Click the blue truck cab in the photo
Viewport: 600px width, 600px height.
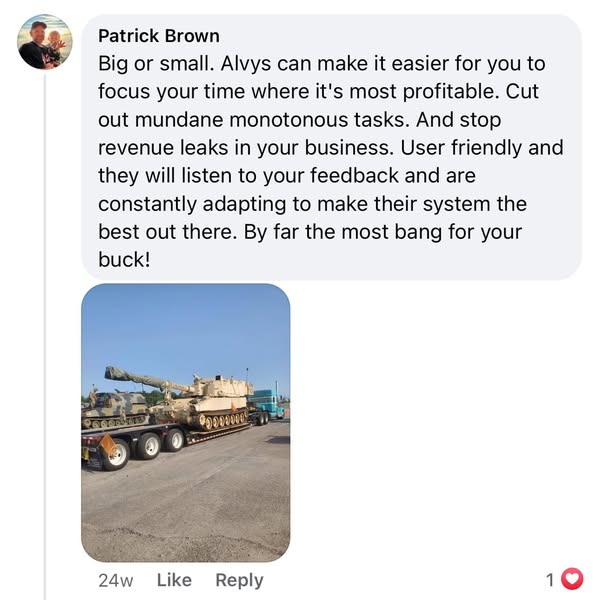pos(268,404)
